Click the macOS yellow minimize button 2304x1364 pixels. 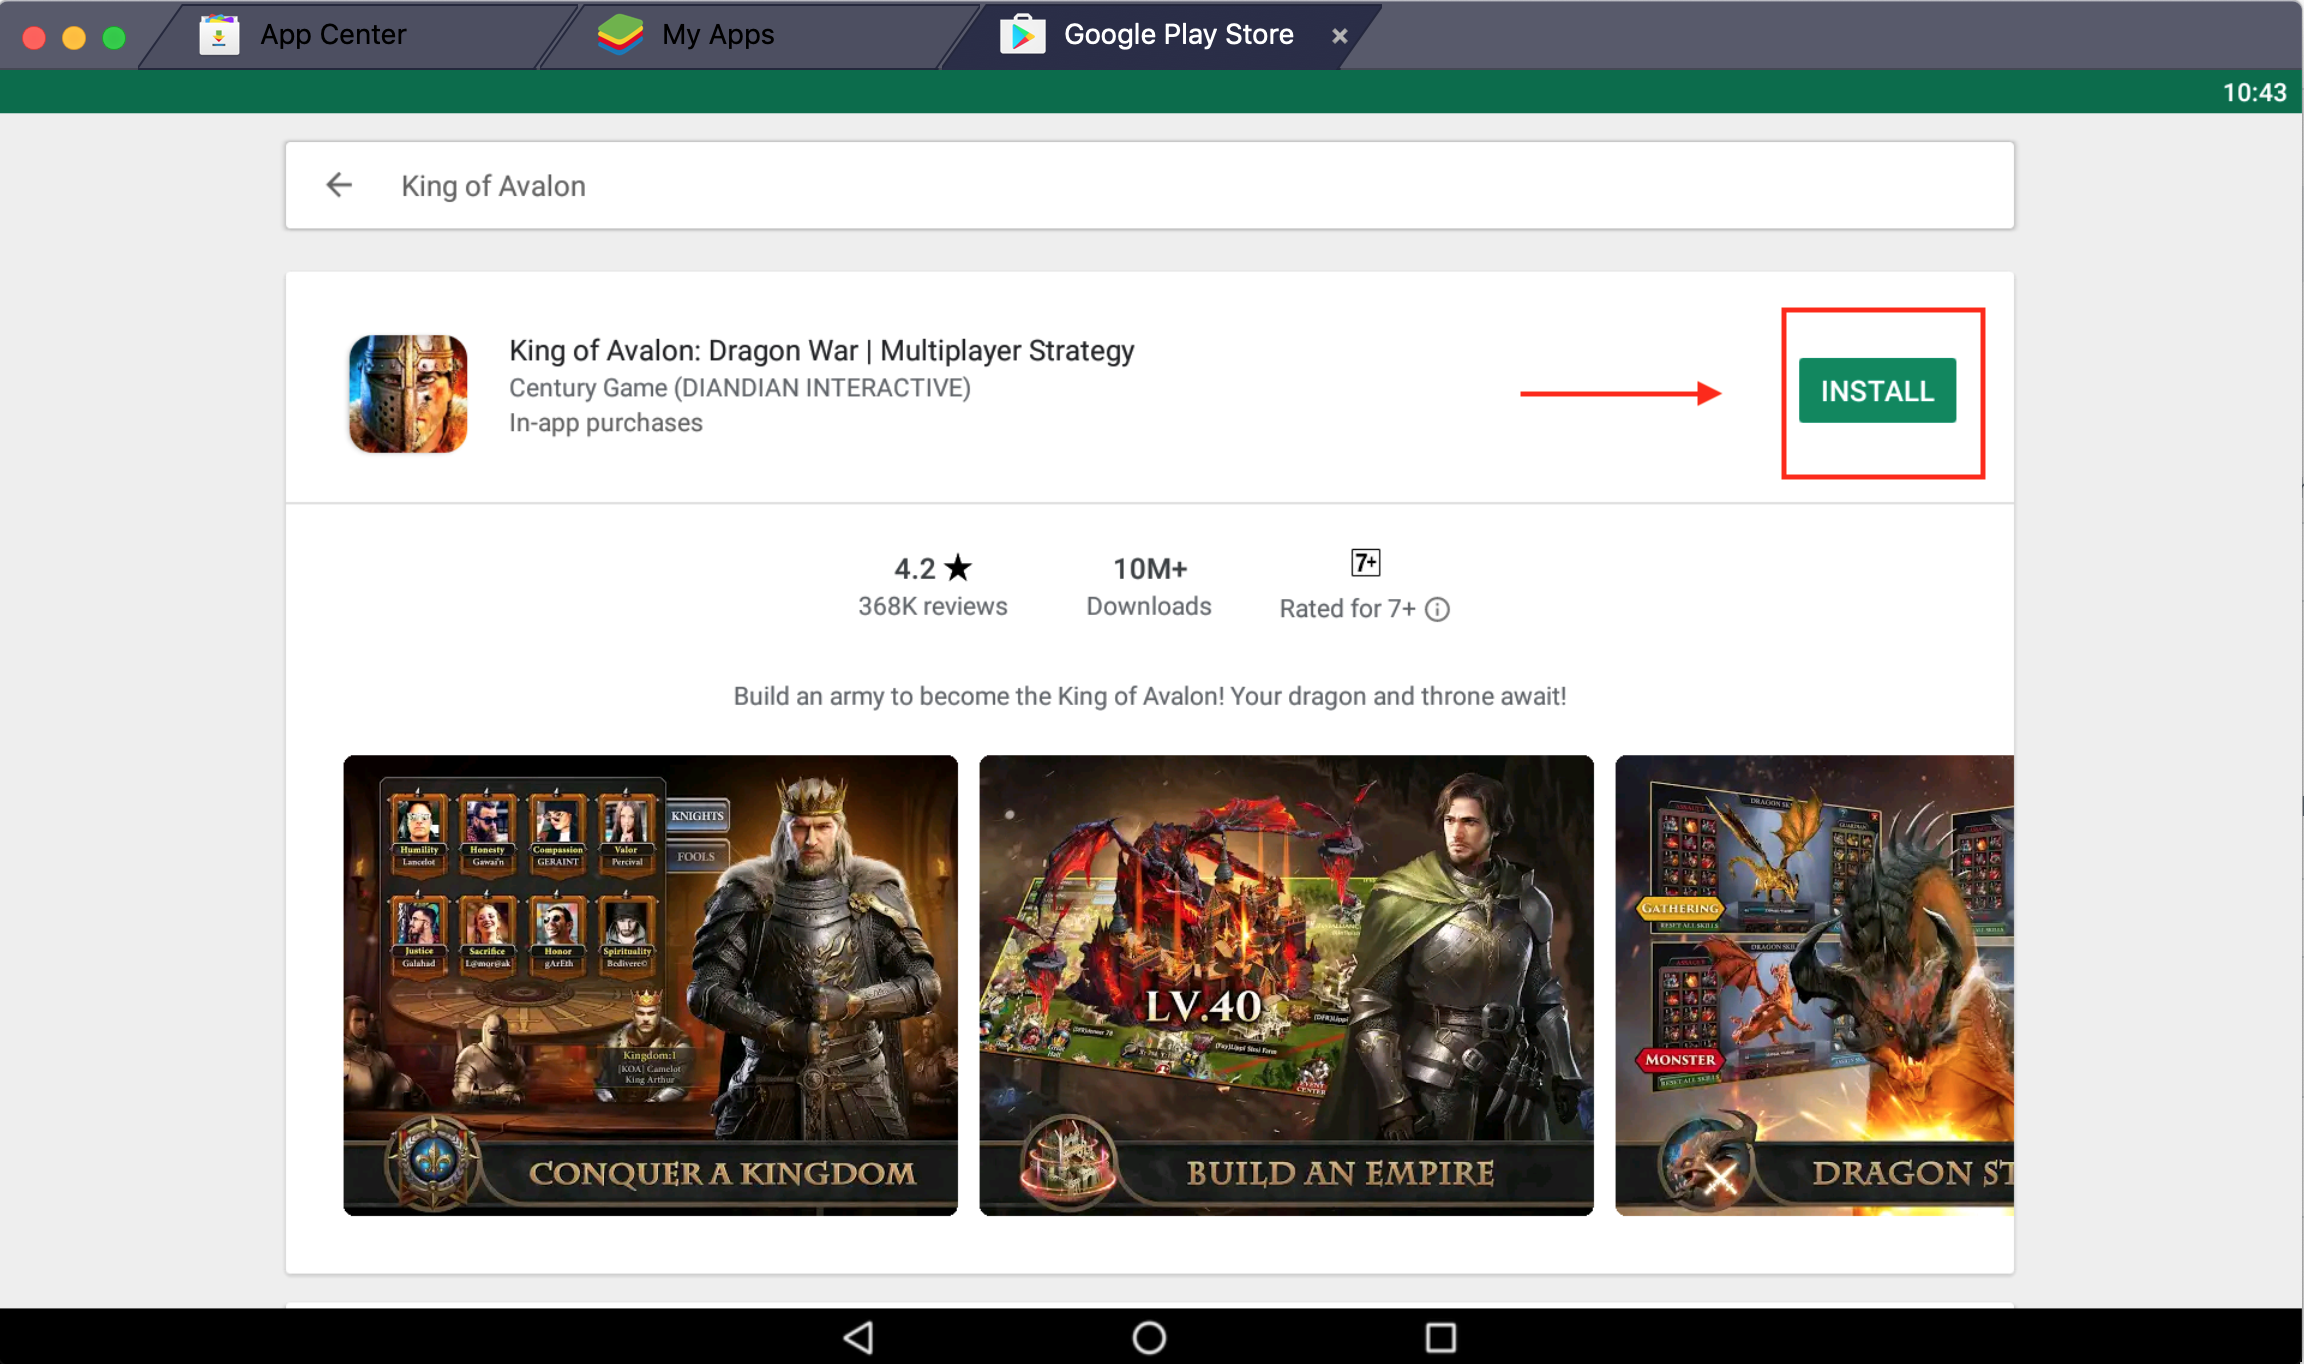pos(74,37)
